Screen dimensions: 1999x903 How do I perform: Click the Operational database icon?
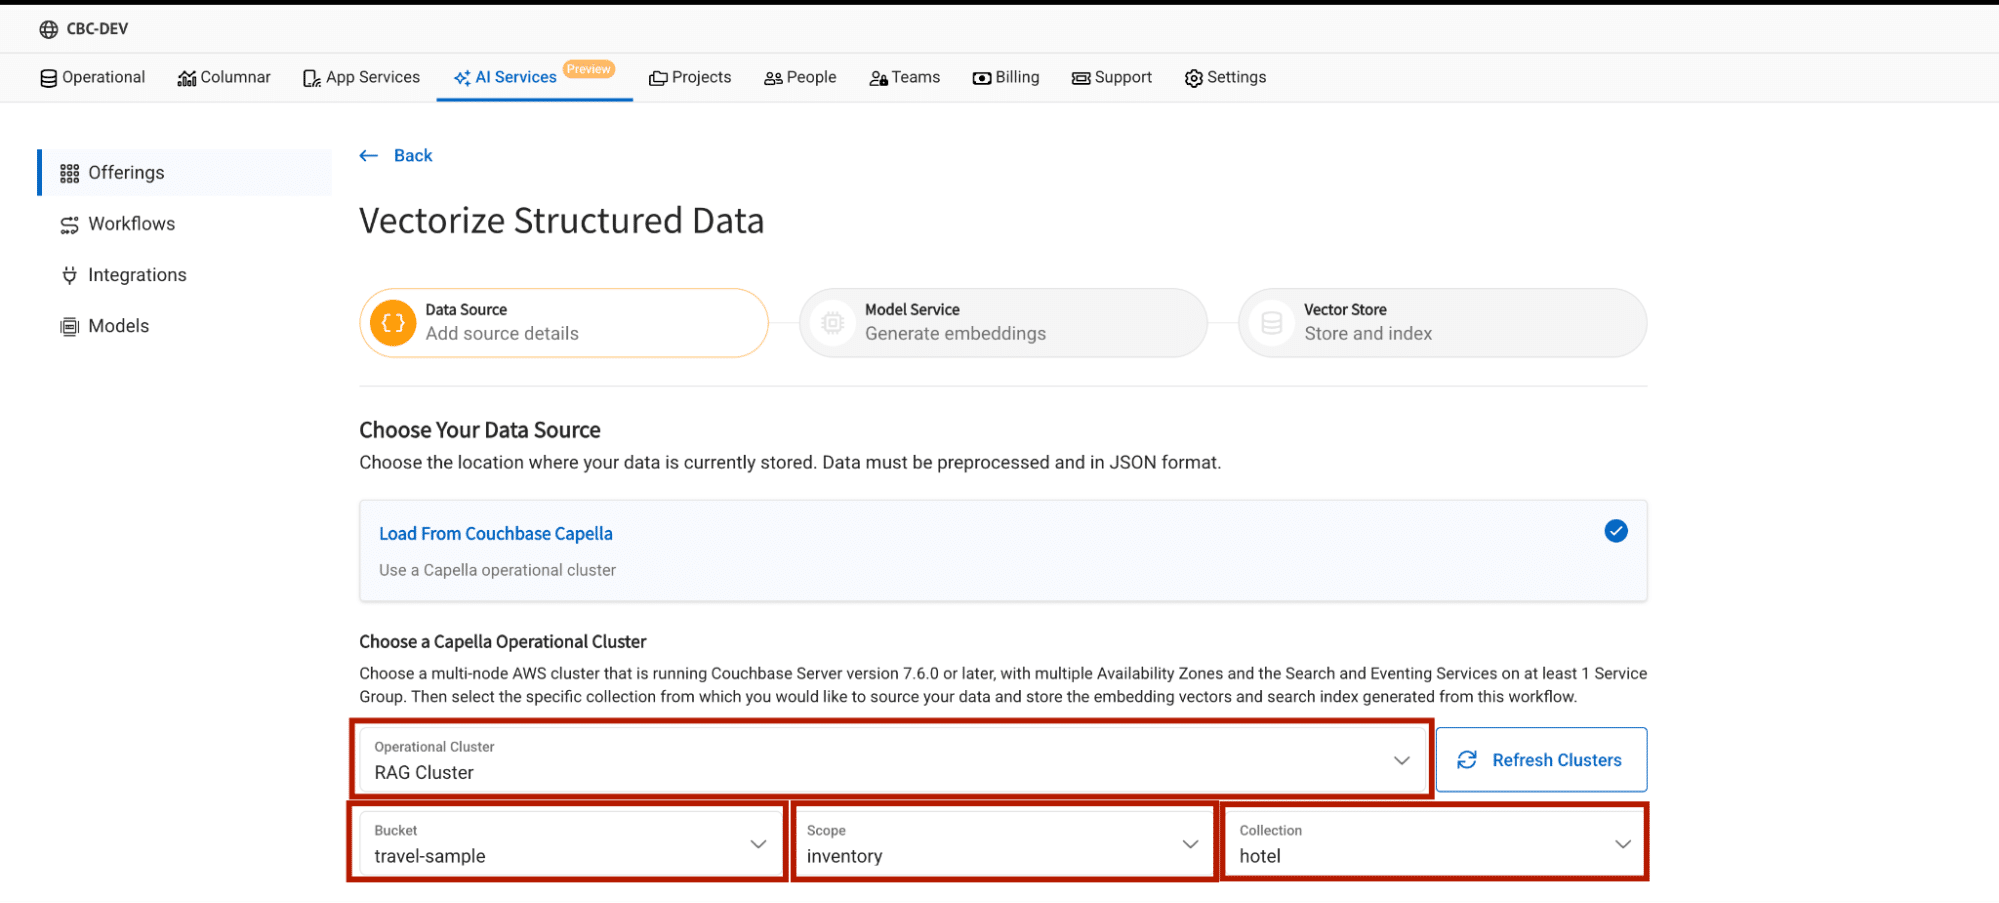pyautogui.click(x=48, y=78)
